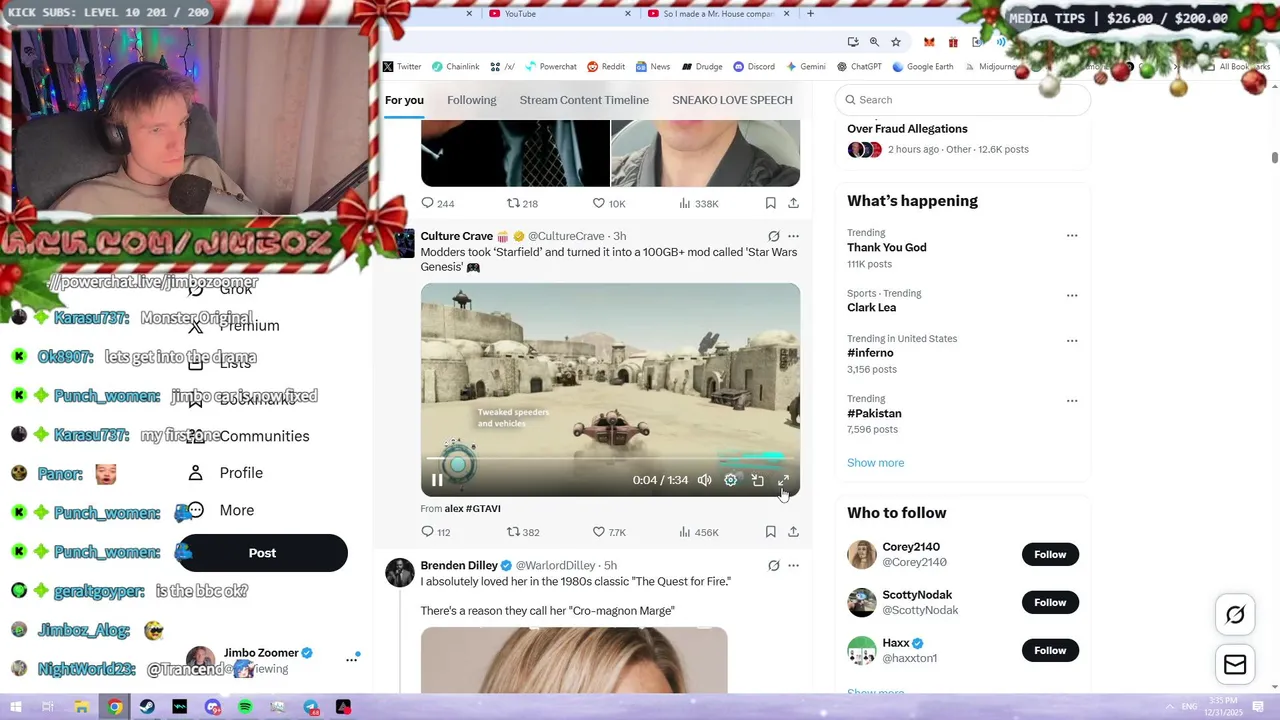1280x720 pixels.
Task: Open options for Clark Lea trend
Action: click(x=1072, y=295)
